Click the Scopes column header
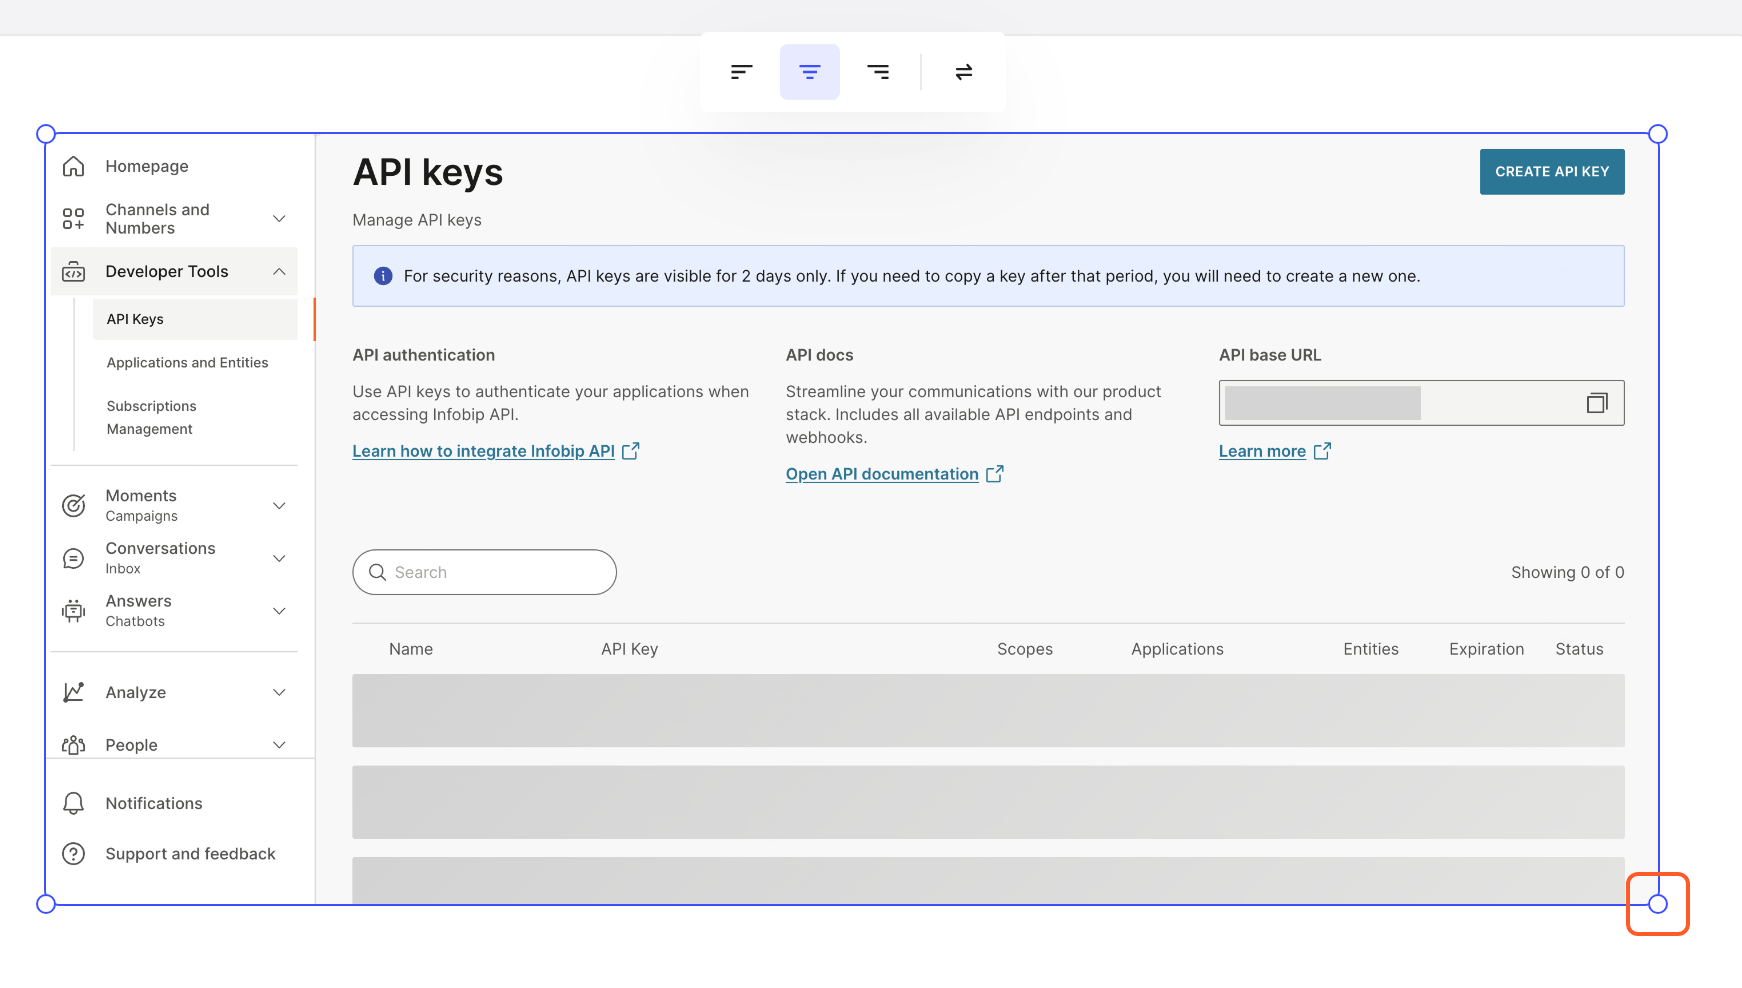Viewport: 1742px width, 988px height. click(x=1025, y=649)
